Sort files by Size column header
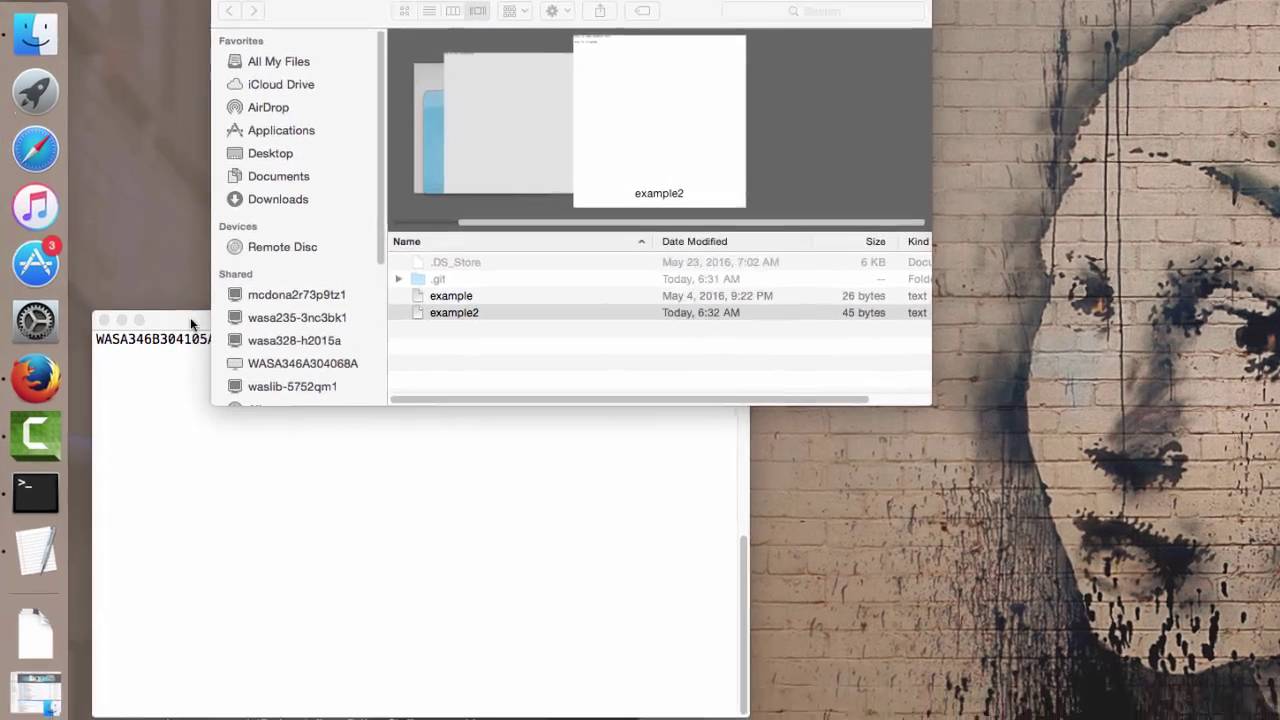This screenshot has width=1280, height=720. click(x=875, y=241)
